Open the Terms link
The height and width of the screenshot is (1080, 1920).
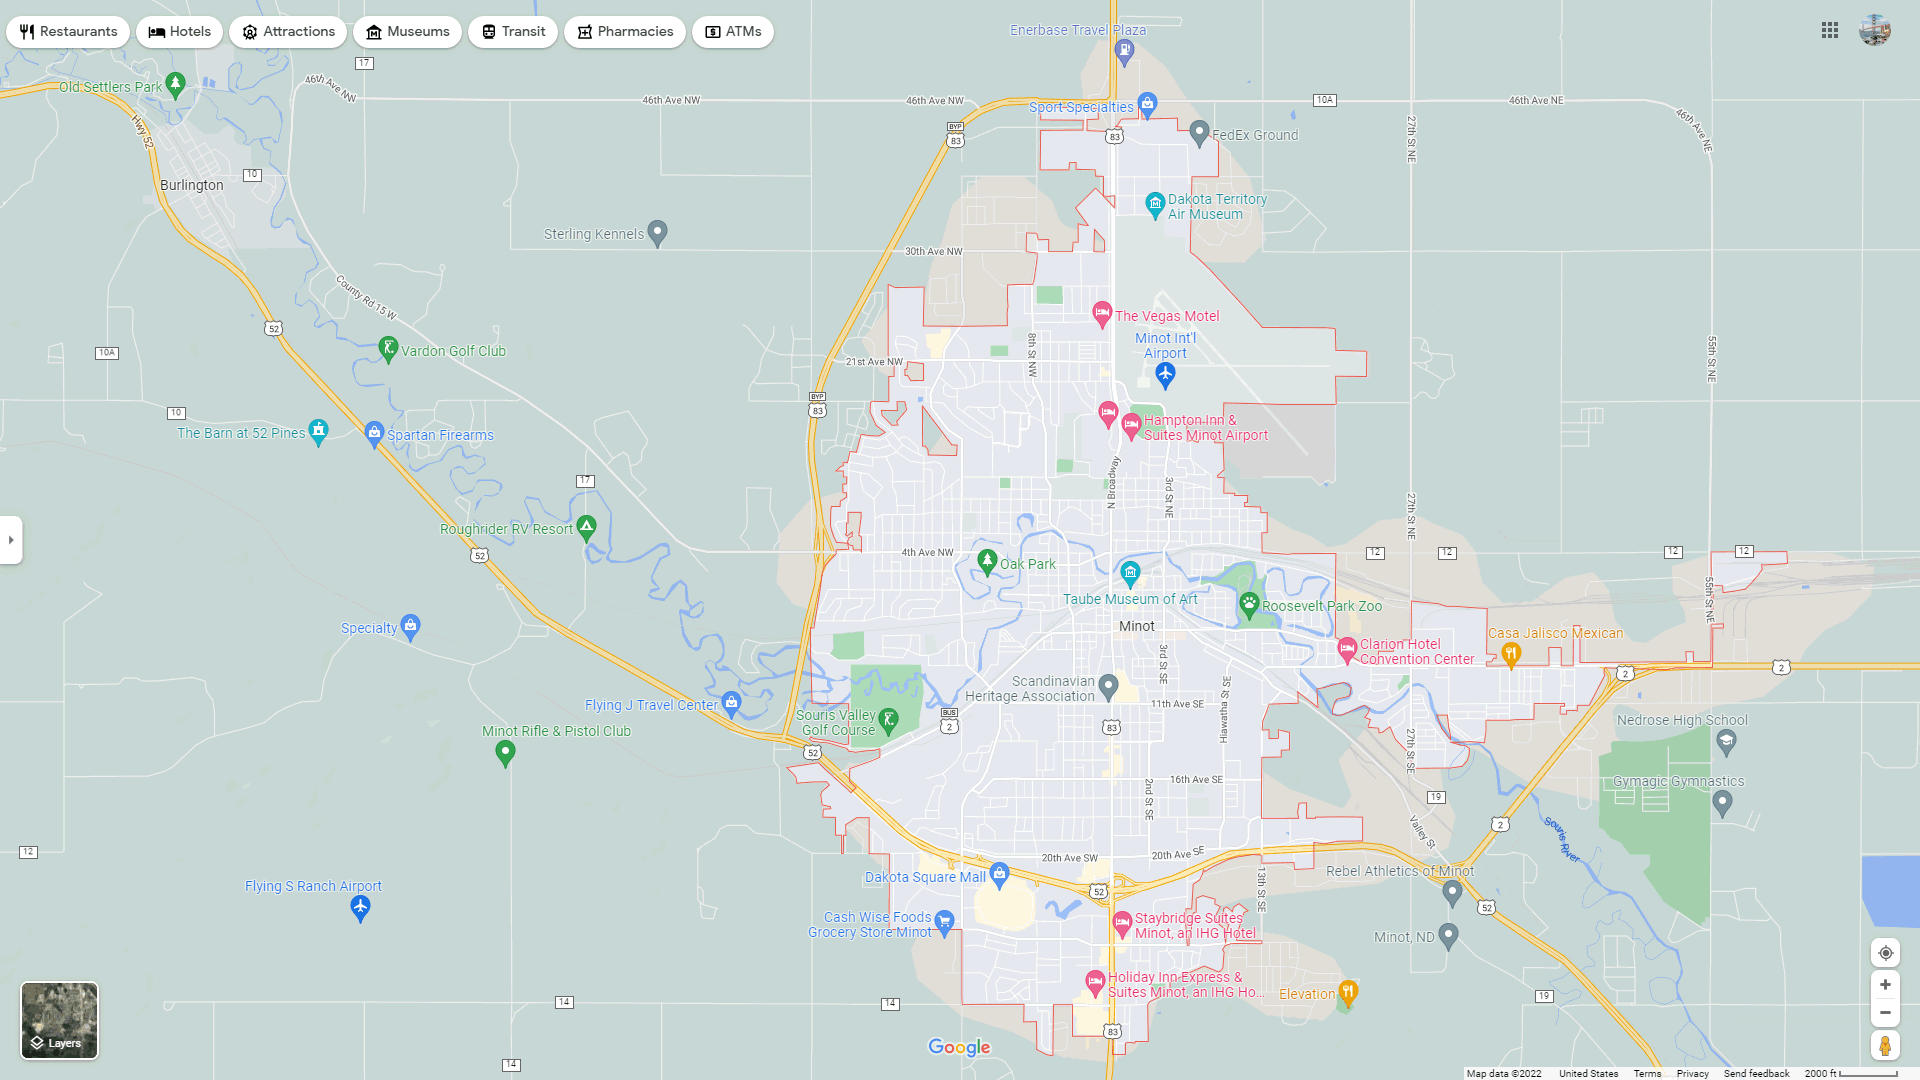click(1647, 1073)
